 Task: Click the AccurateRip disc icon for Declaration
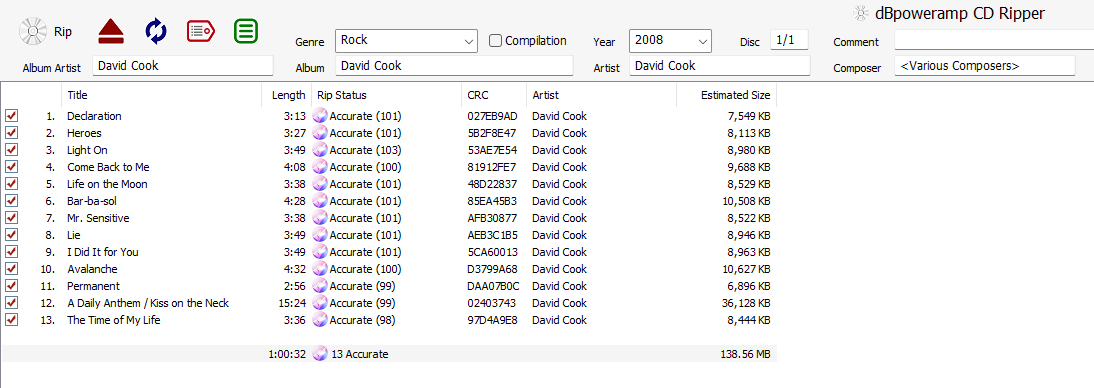point(320,116)
